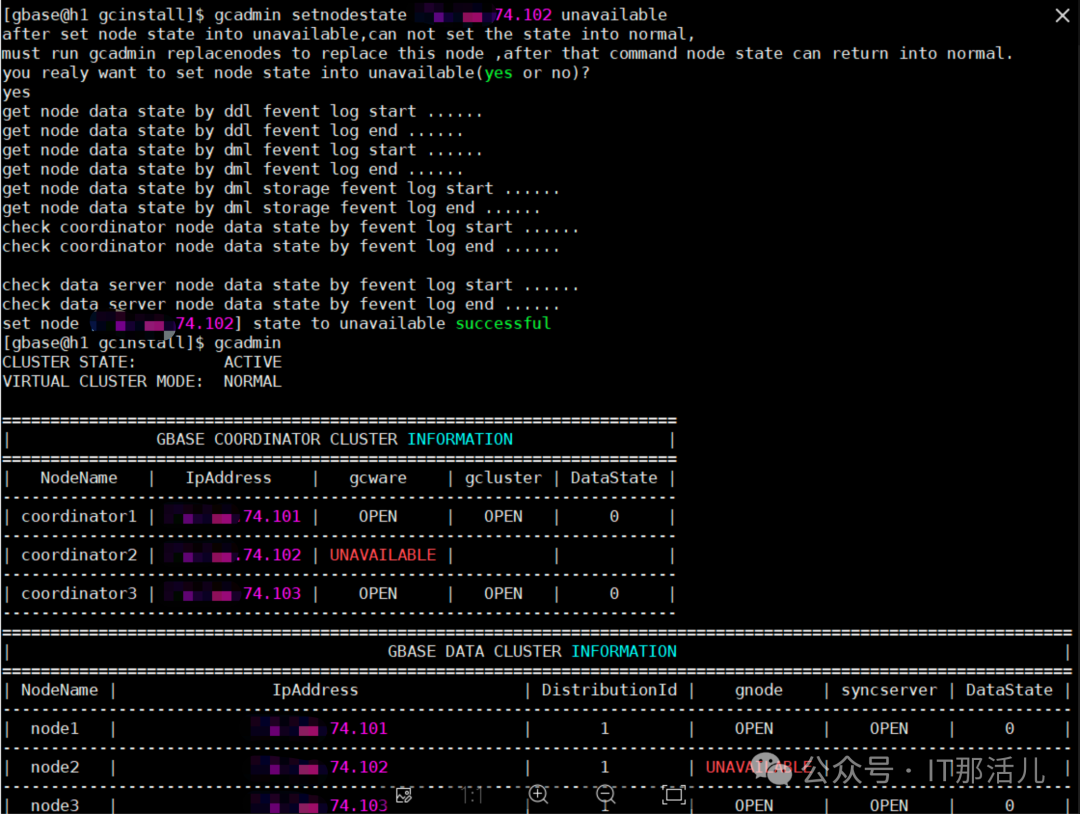Viewport: 1080px width, 814px height.
Task: Click coordinator2's IP address ending 74.102
Action: tap(233, 555)
